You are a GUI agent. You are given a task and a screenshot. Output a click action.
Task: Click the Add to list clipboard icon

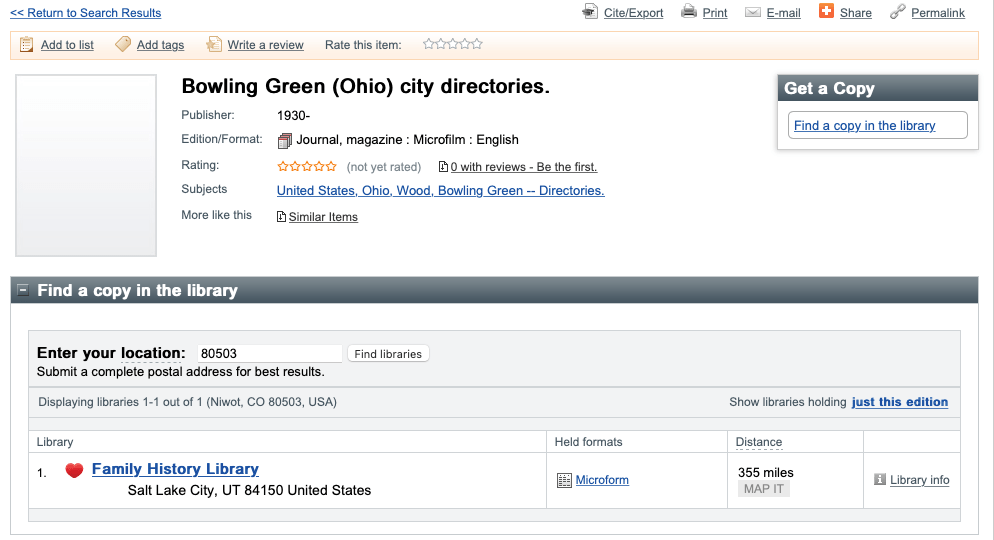[x=27, y=44]
